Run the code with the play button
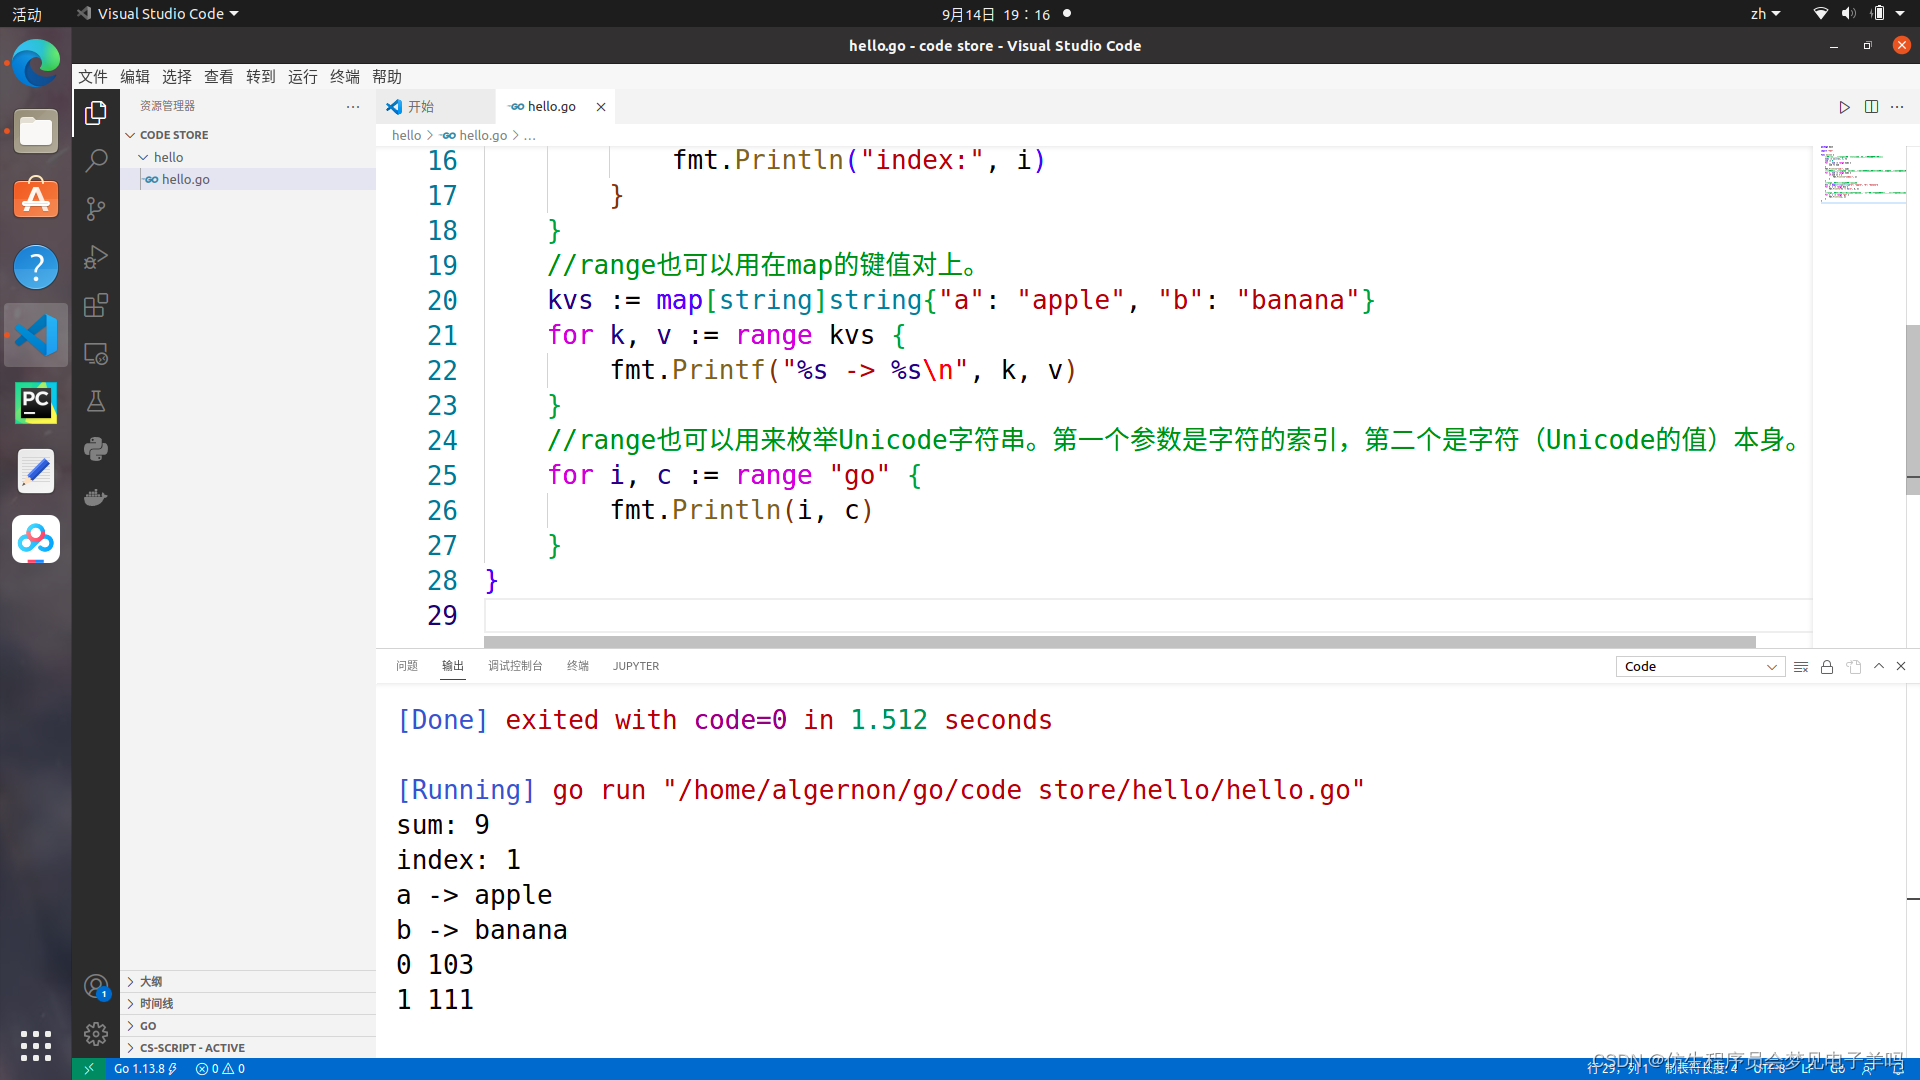The height and width of the screenshot is (1080, 1920). tap(1844, 107)
